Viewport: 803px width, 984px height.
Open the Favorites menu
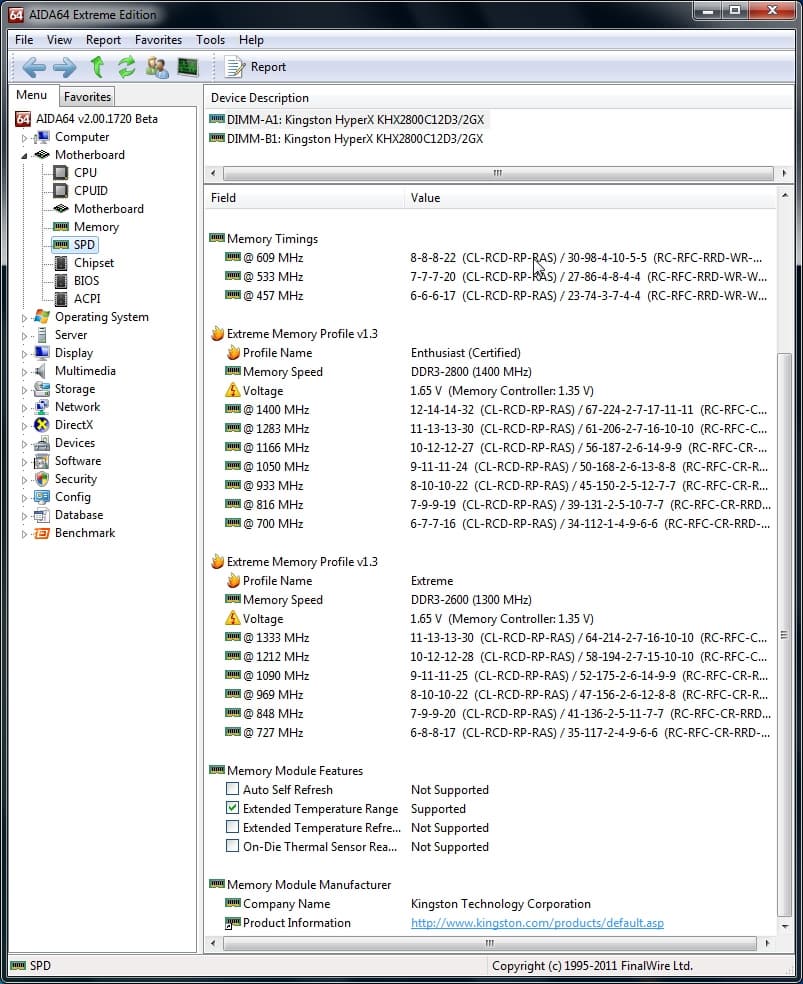pos(158,40)
